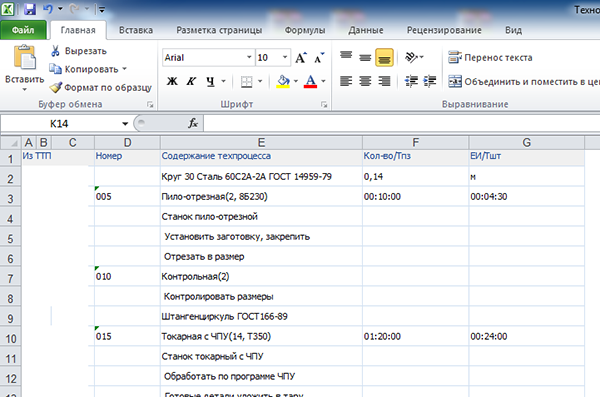Select cell with number 005
Screen dimensions: 600x397
pos(127,196)
